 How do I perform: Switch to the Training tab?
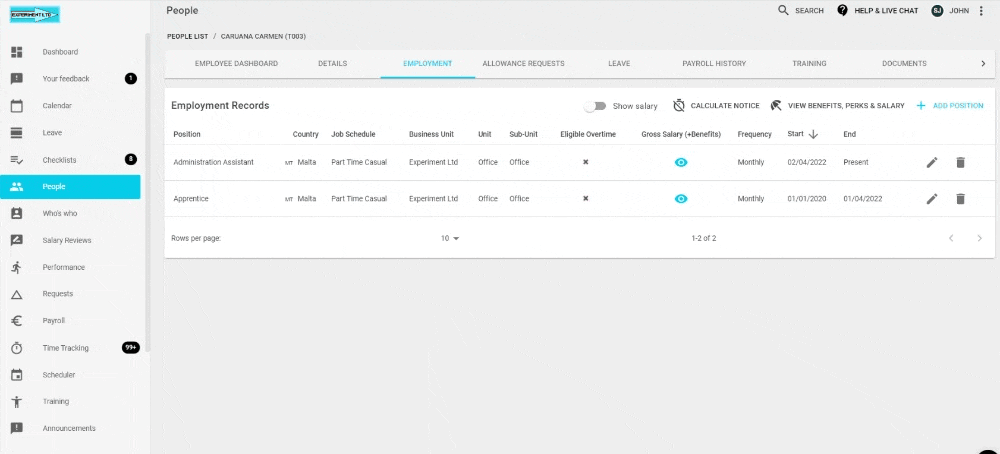(x=809, y=64)
